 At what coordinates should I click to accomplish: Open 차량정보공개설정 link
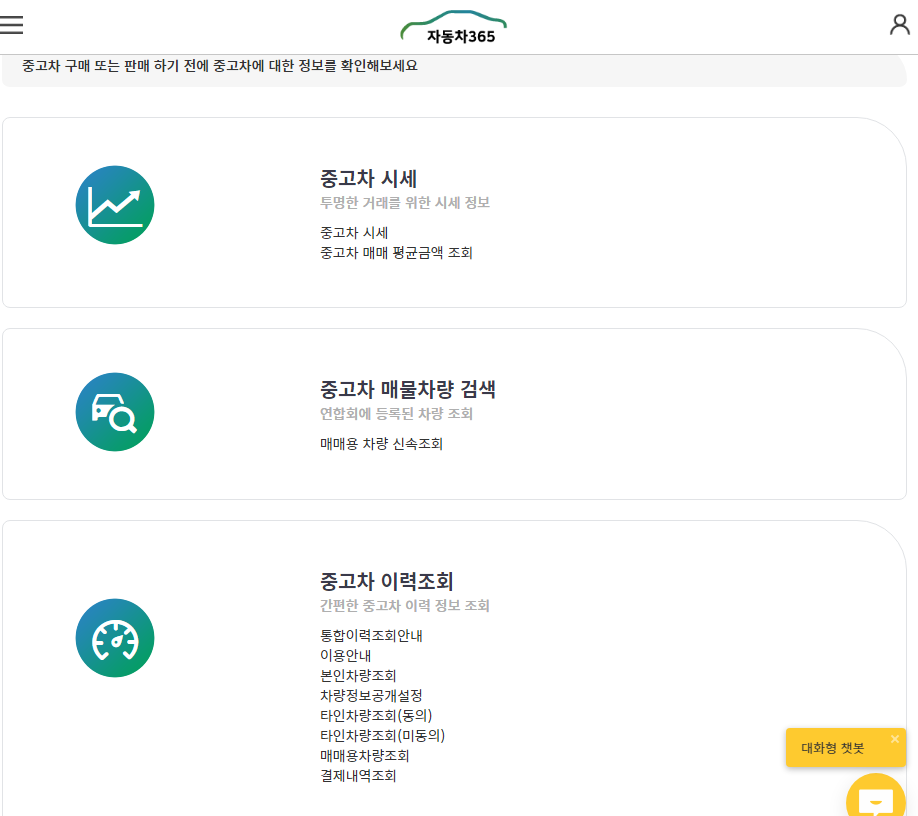(371, 695)
